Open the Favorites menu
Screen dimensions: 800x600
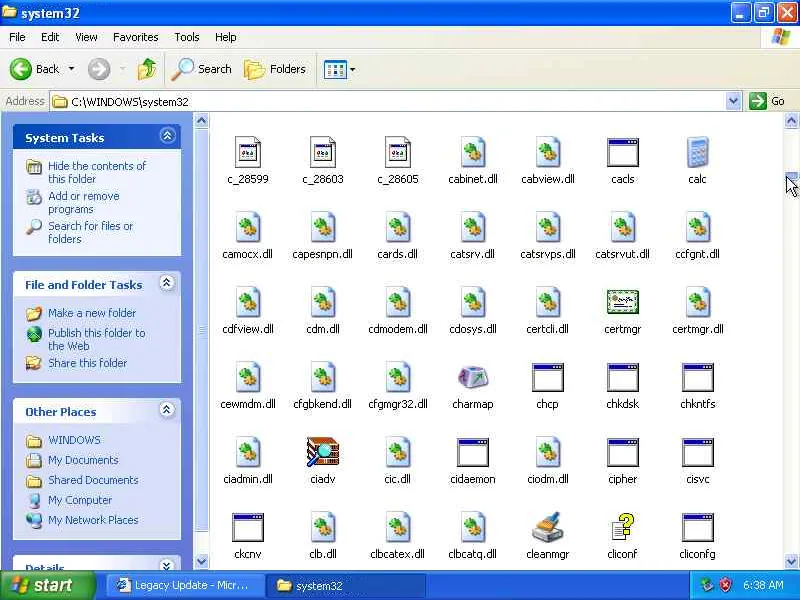pos(136,37)
